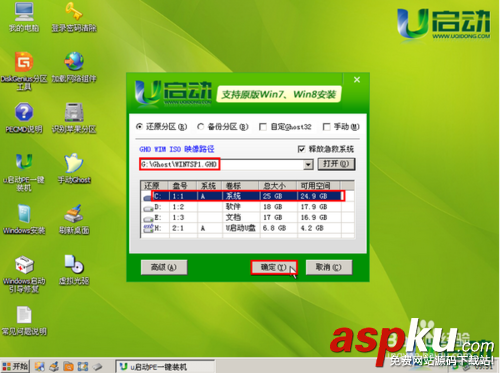The height and width of the screenshot is (373, 500).
Task: Click the 打开 browse button
Action: pyautogui.click(x=336, y=164)
